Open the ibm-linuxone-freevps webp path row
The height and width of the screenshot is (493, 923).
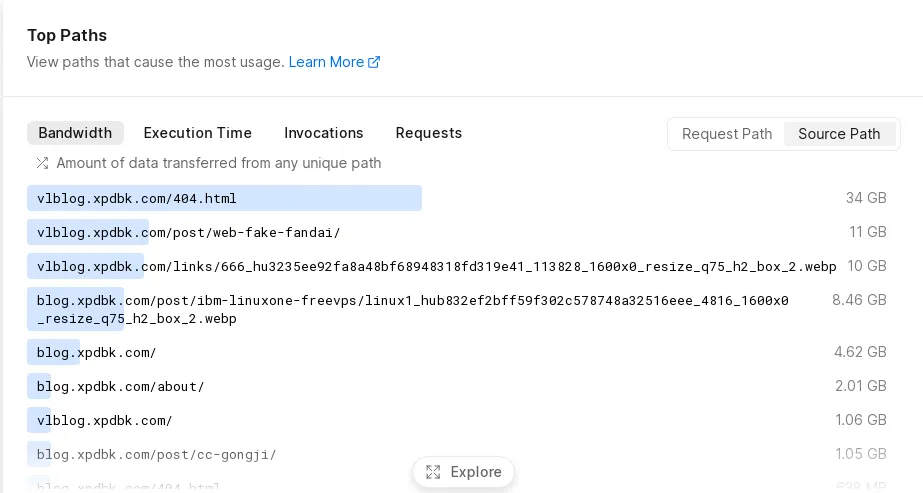pos(413,309)
